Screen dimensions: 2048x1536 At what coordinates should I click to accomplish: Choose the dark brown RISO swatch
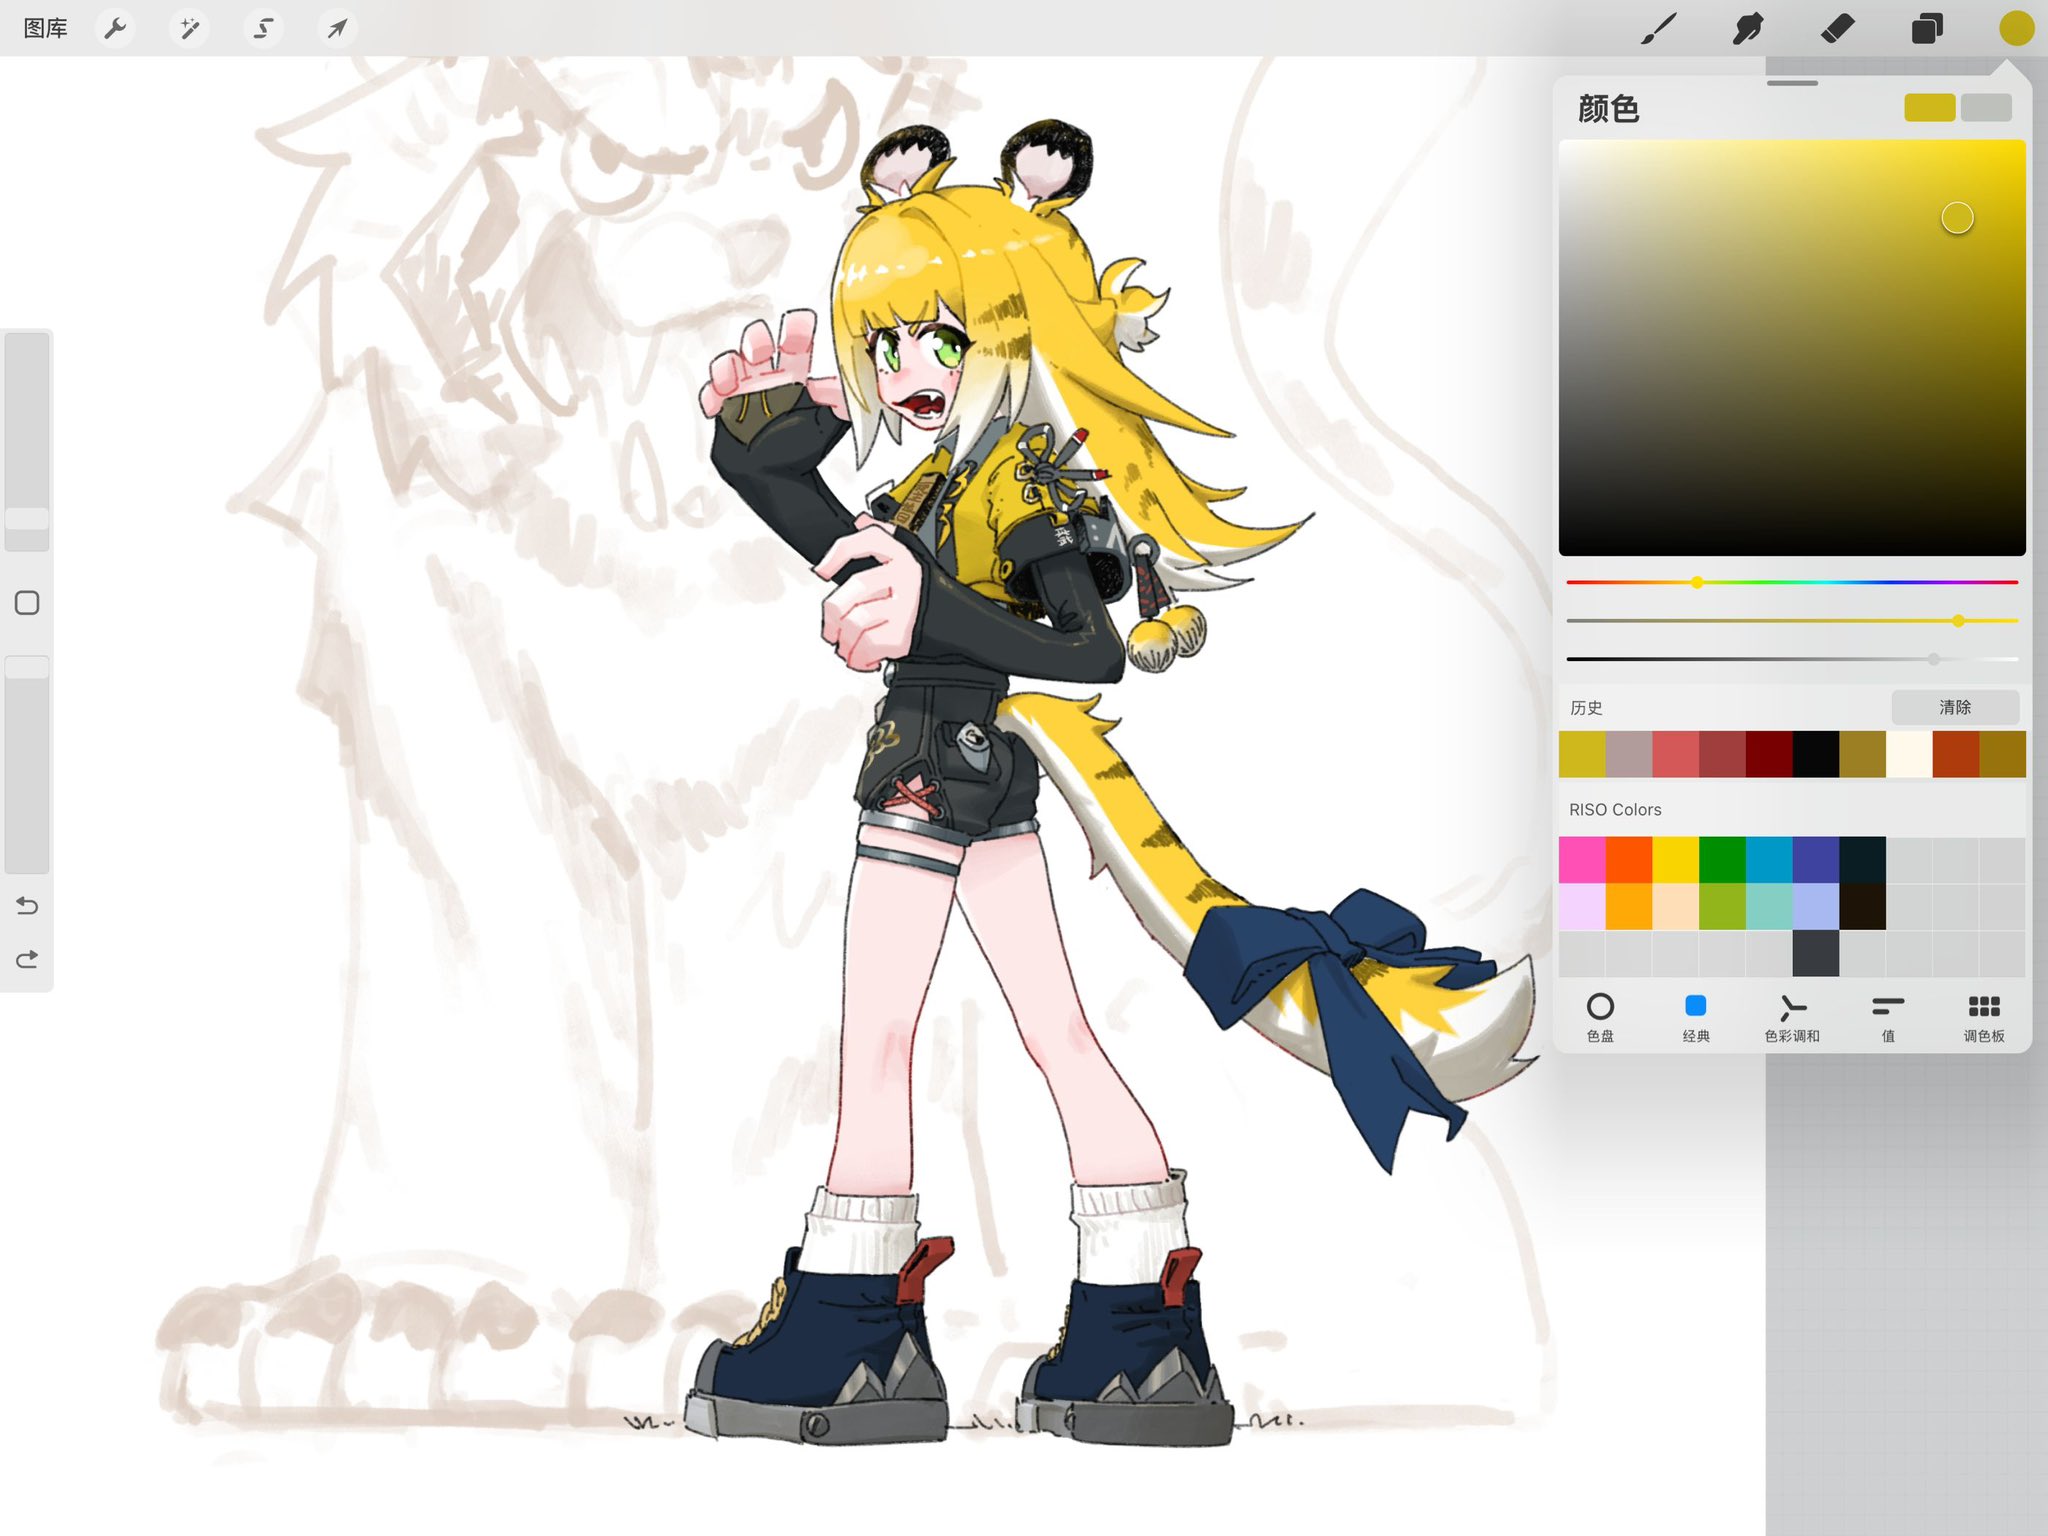pyautogui.click(x=1862, y=906)
